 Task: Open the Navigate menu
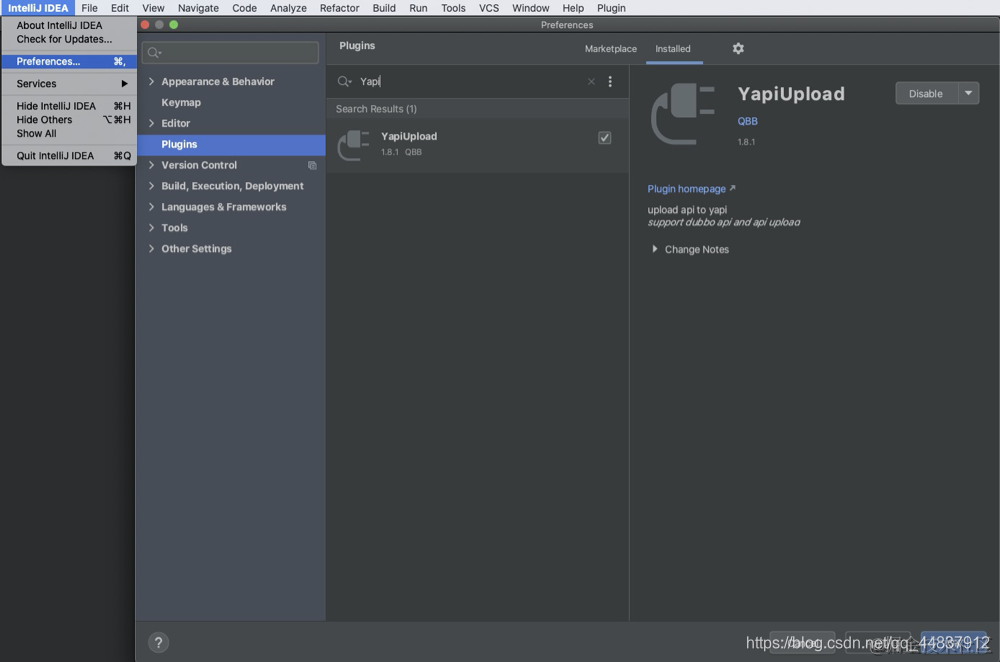click(198, 8)
